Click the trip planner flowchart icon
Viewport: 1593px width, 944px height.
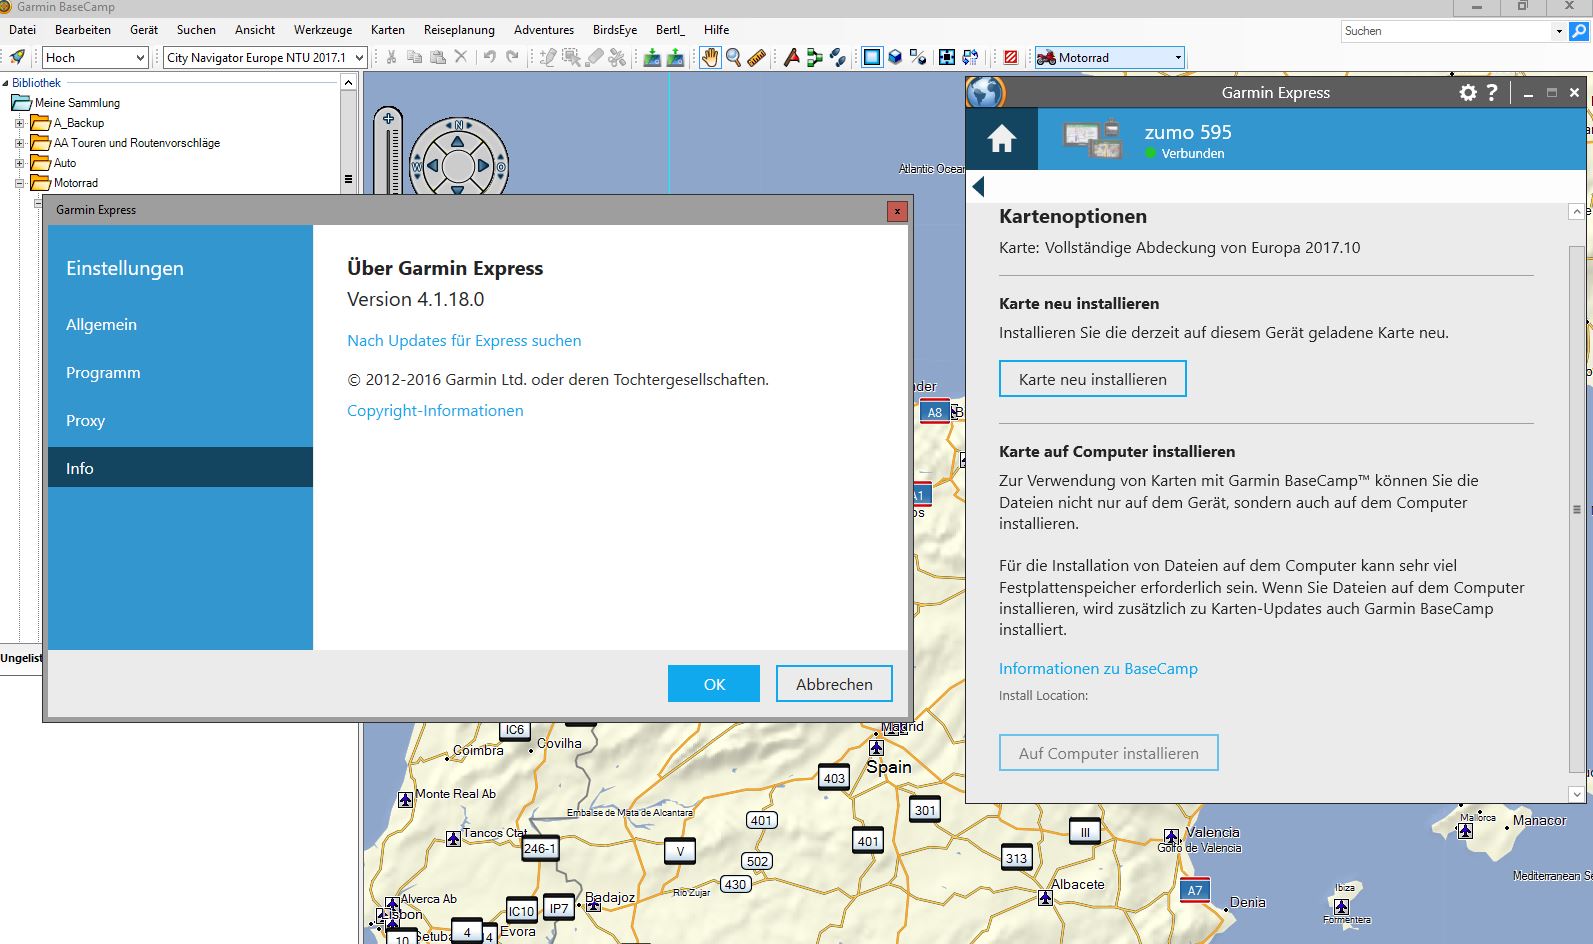814,57
